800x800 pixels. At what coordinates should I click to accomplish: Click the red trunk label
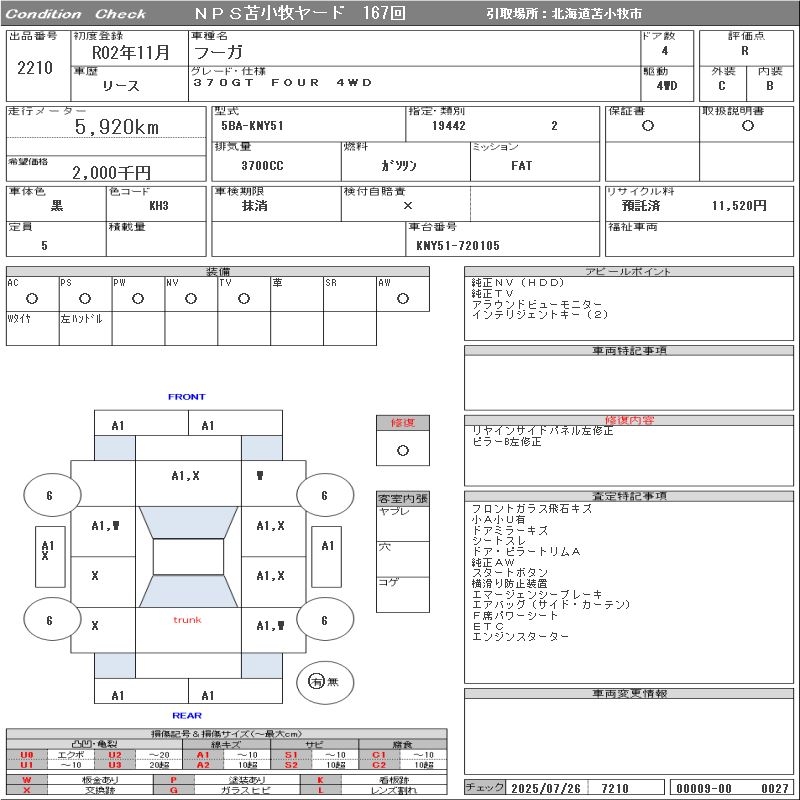click(x=187, y=620)
